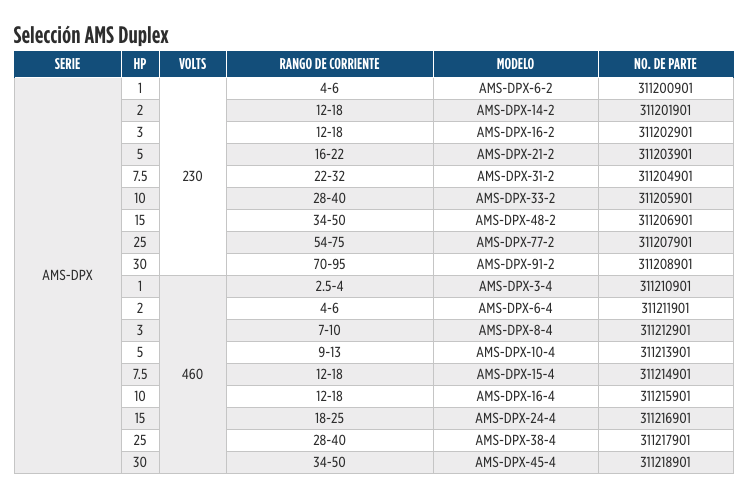This screenshot has height=492, width=745.
Task: Select current range 2.5-4
Action: point(329,287)
